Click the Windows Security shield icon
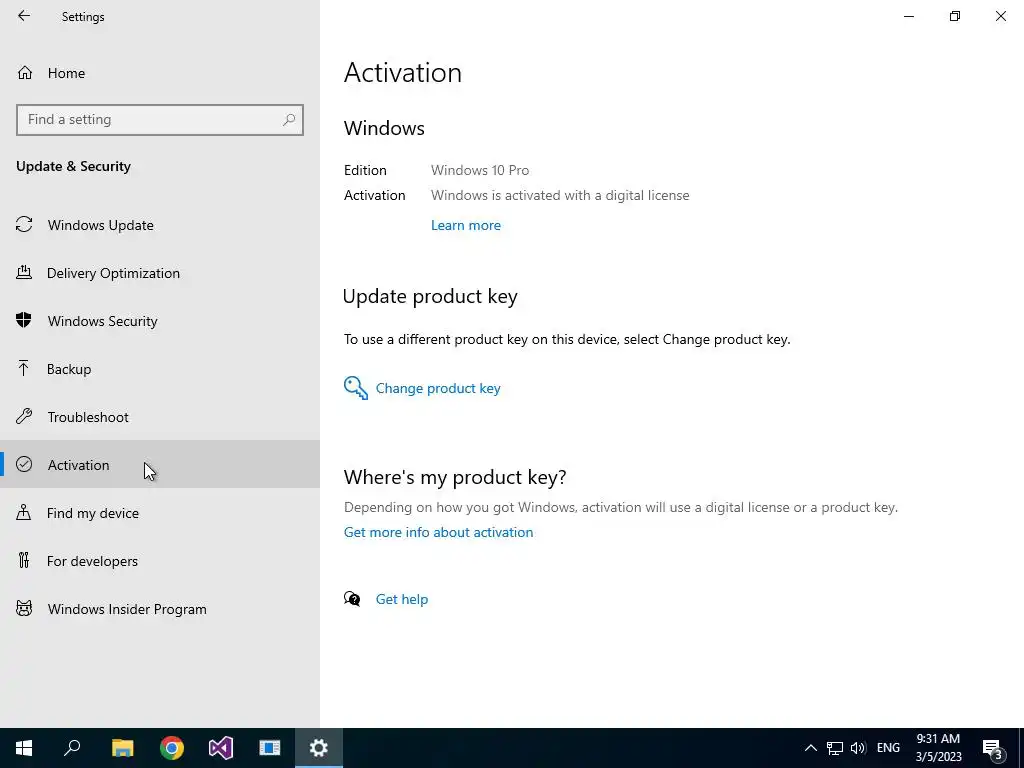1024x768 pixels. point(24,320)
